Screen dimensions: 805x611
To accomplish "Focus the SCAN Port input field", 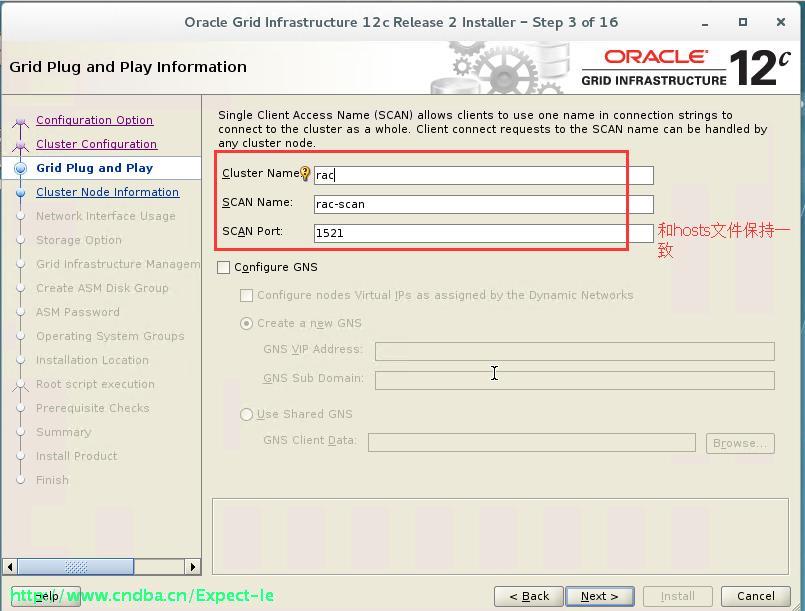I will coord(484,233).
